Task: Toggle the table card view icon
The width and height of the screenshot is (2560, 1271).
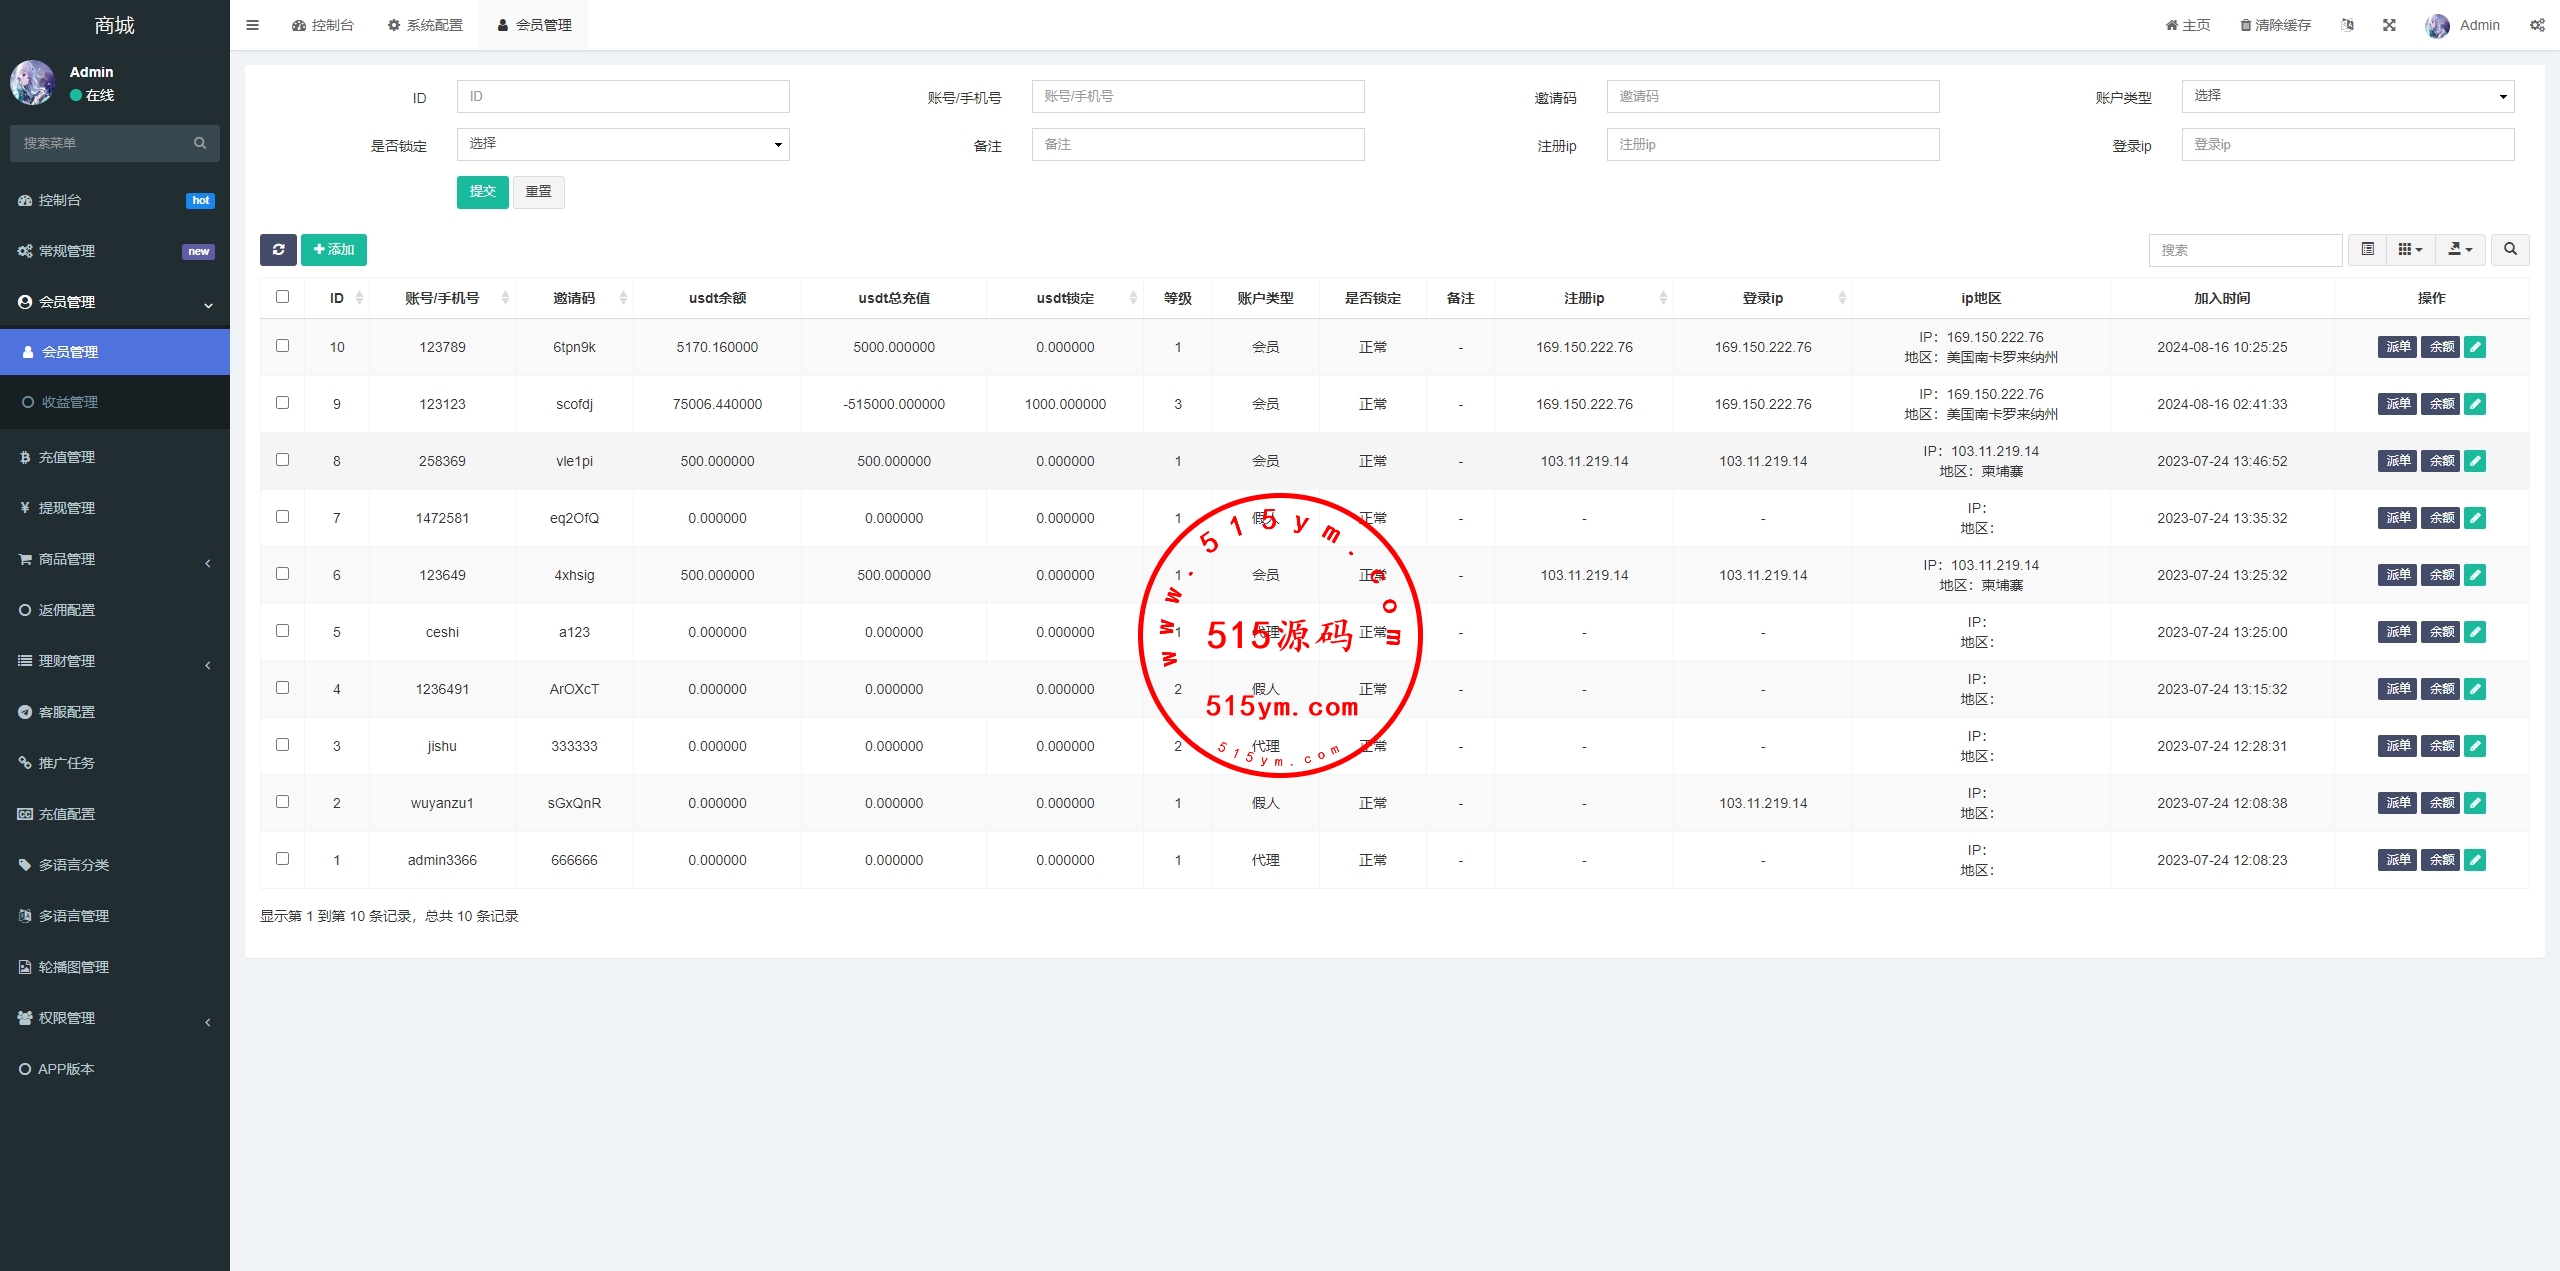Action: point(2367,250)
